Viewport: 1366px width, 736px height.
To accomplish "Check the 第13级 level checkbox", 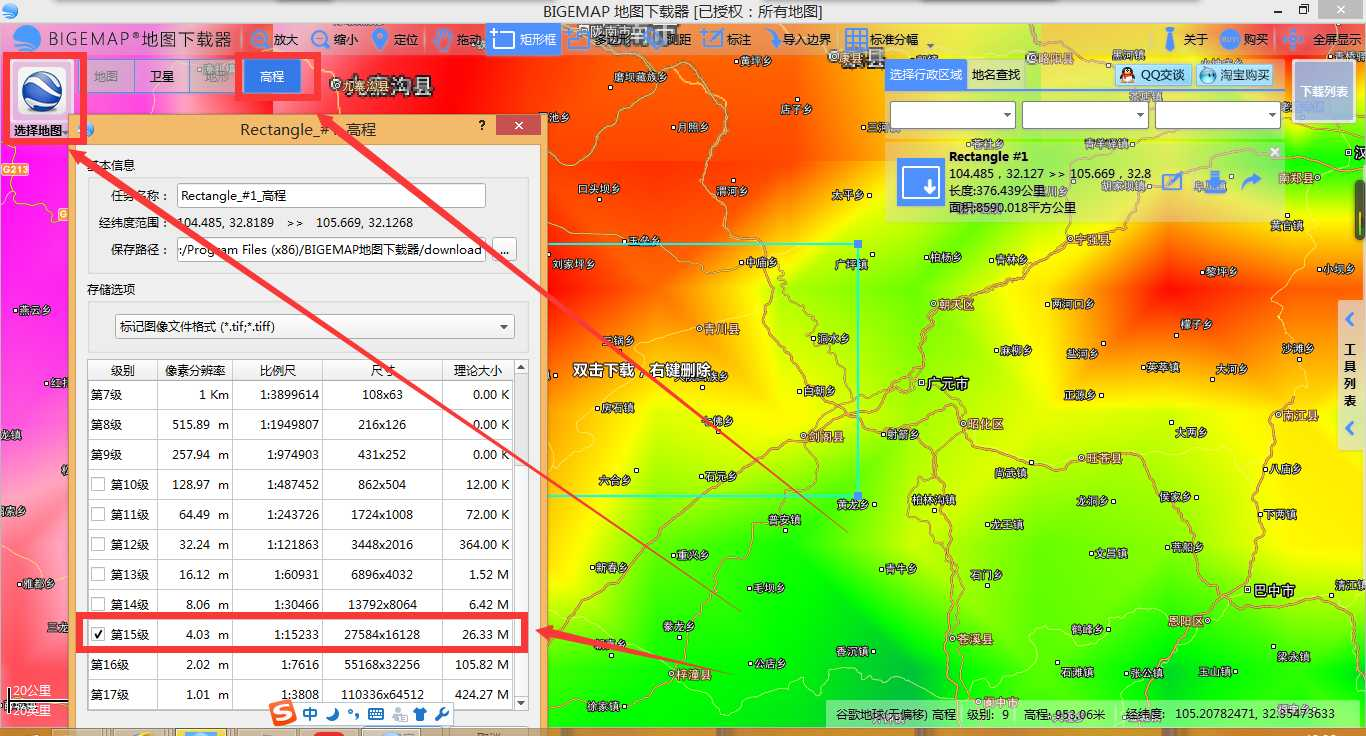I will click(98, 575).
